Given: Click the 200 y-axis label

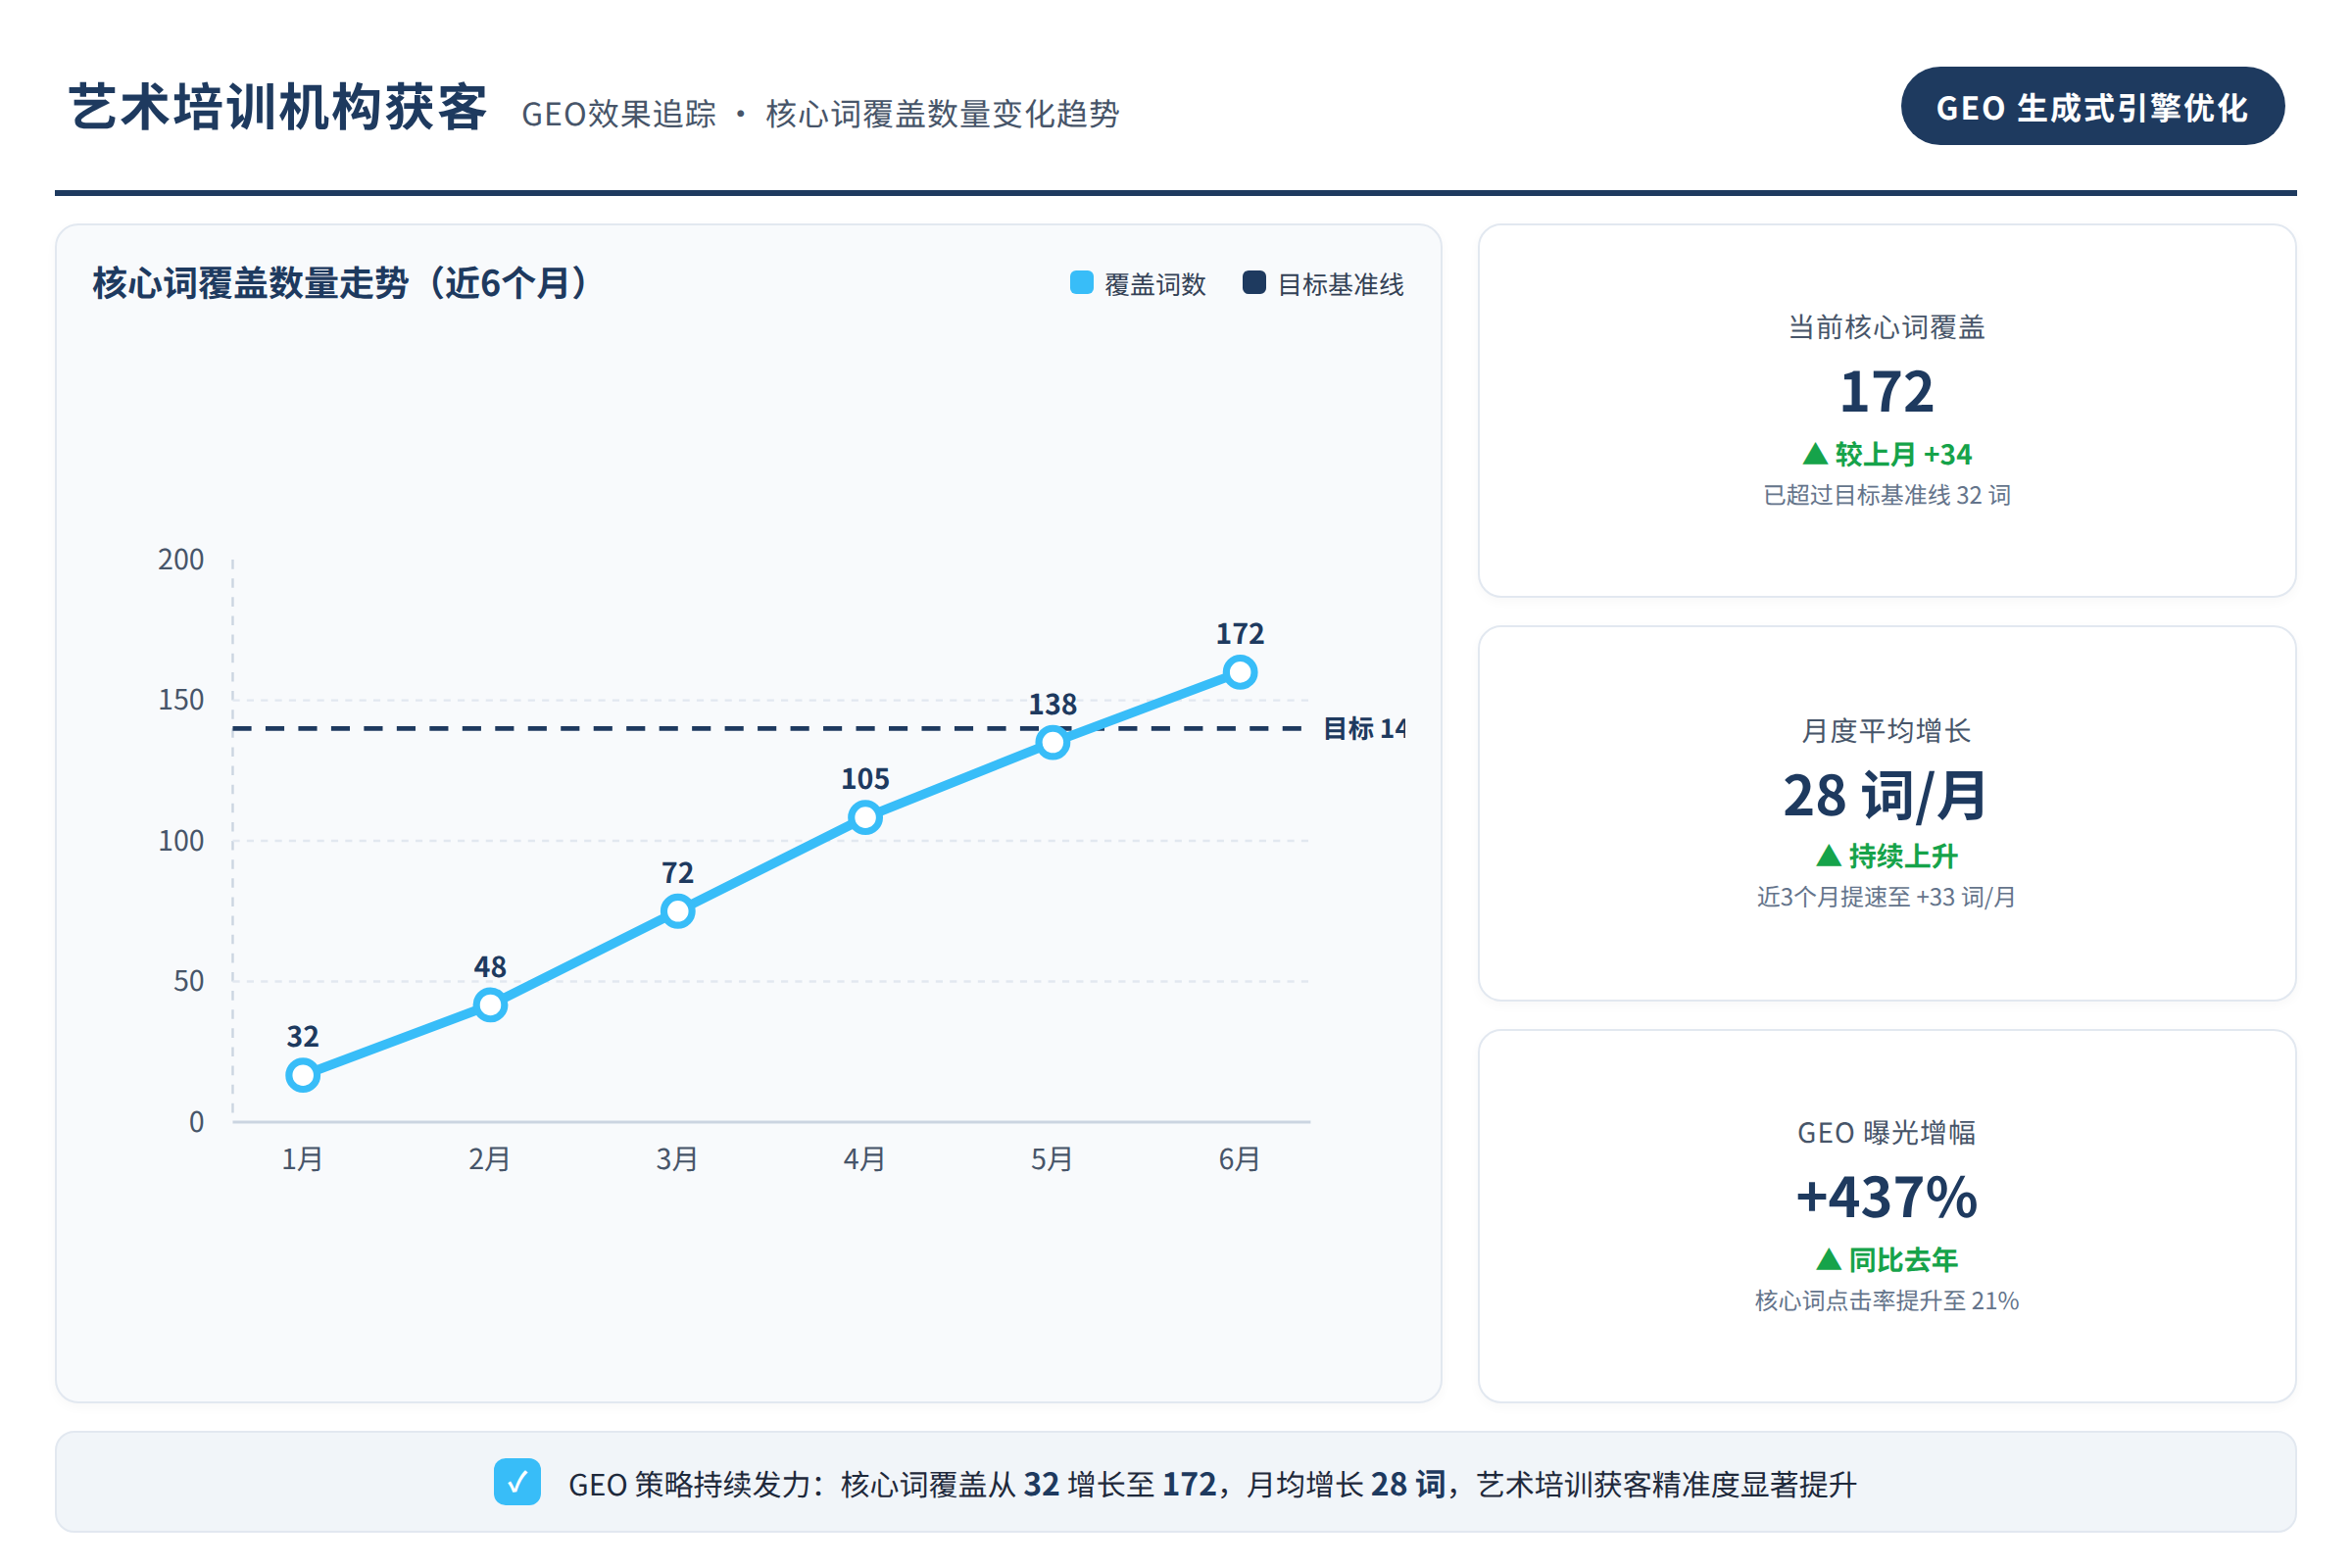Looking at the screenshot, I should click(181, 560).
